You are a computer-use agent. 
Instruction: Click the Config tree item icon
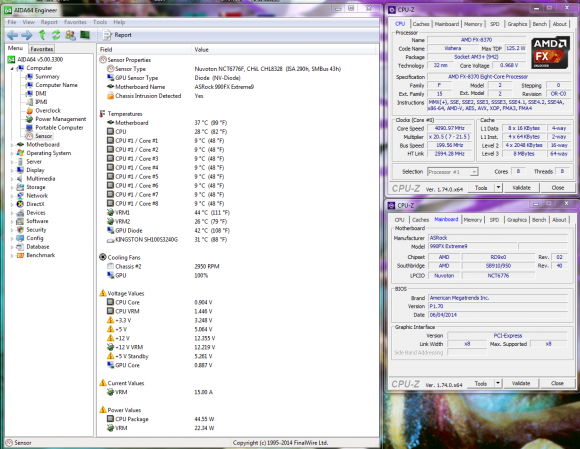[20, 238]
